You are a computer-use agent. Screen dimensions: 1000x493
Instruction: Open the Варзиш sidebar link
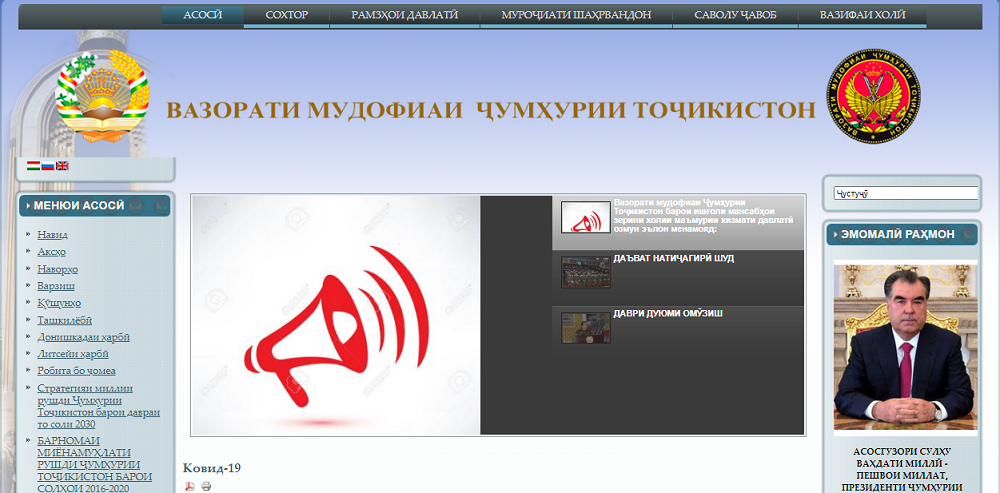(56, 286)
